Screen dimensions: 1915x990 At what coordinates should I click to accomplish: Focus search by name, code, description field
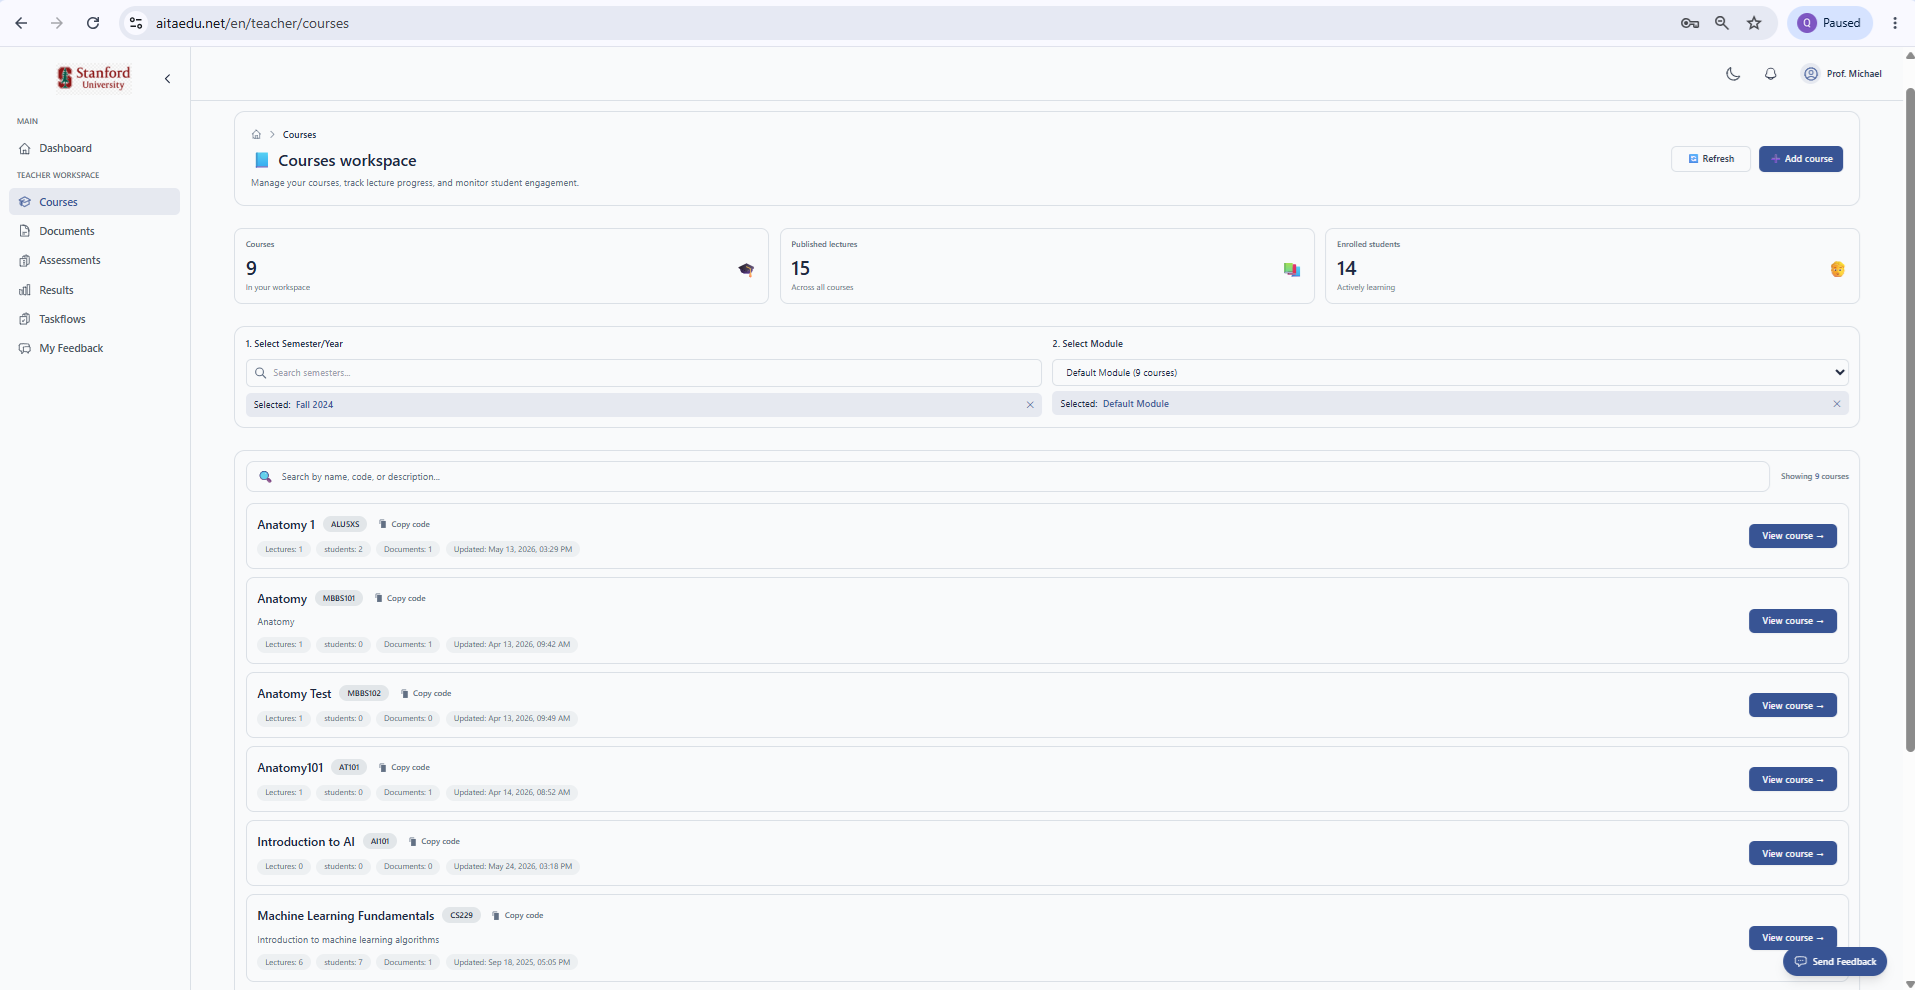1008,477
